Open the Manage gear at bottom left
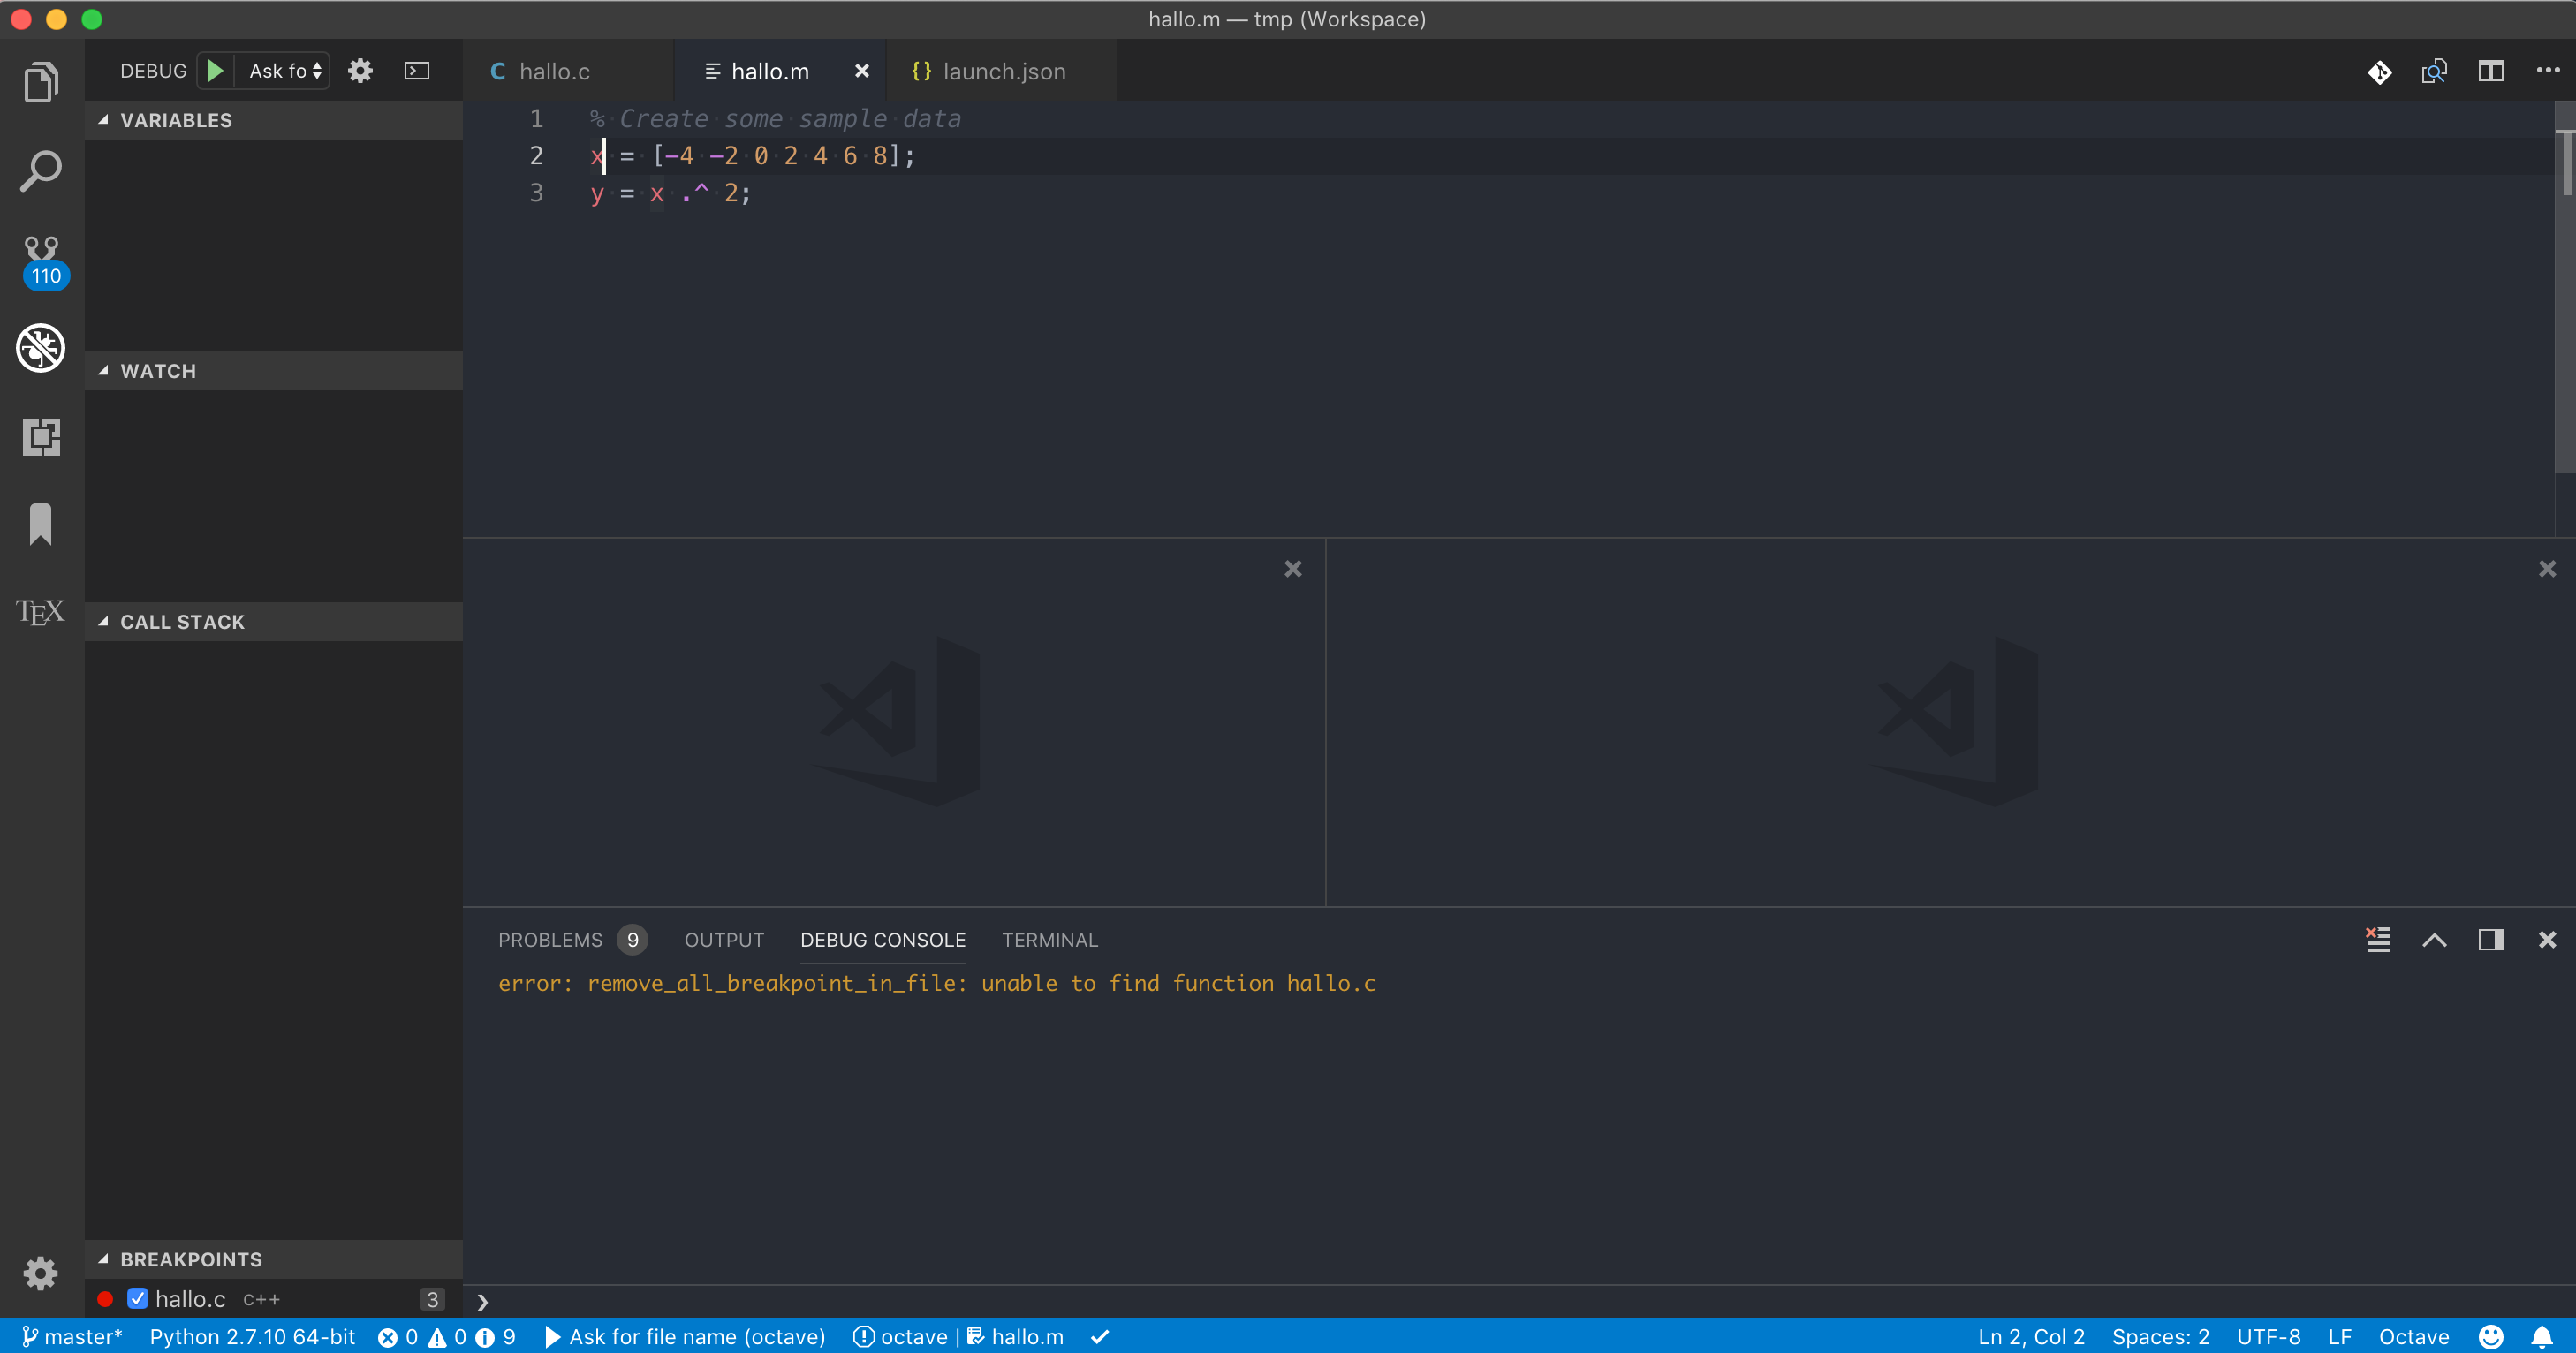Screen dimensions: 2576x1353 click(x=41, y=1272)
